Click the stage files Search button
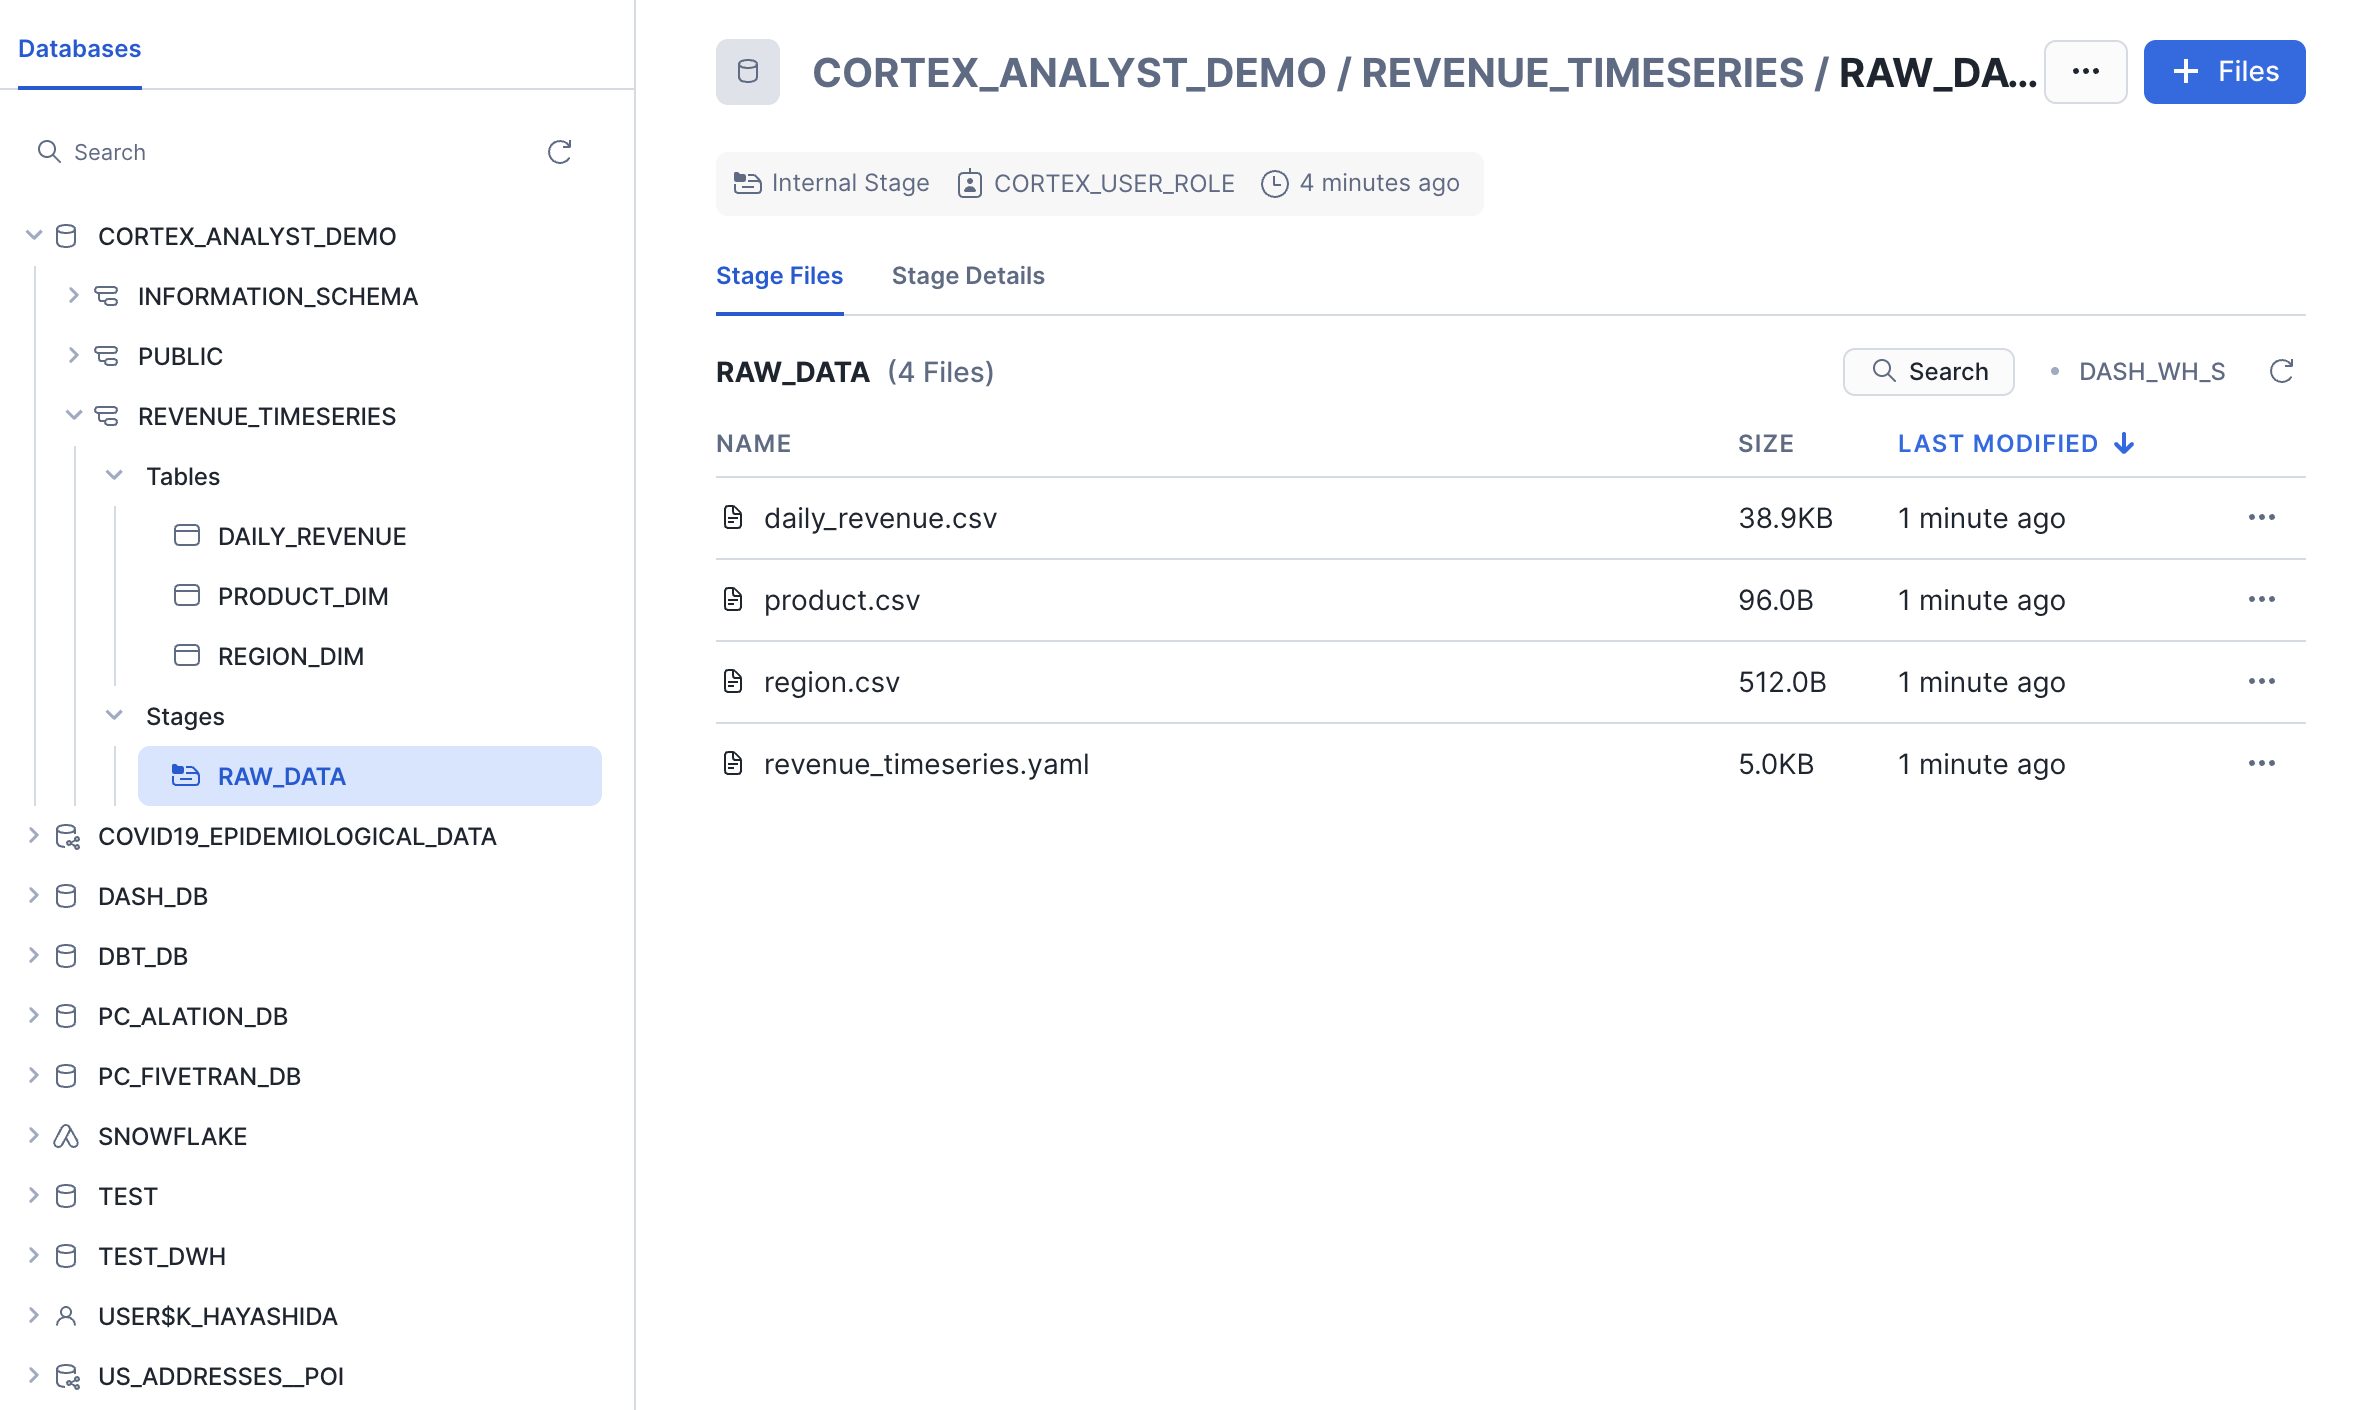 (x=1928, y=372)
